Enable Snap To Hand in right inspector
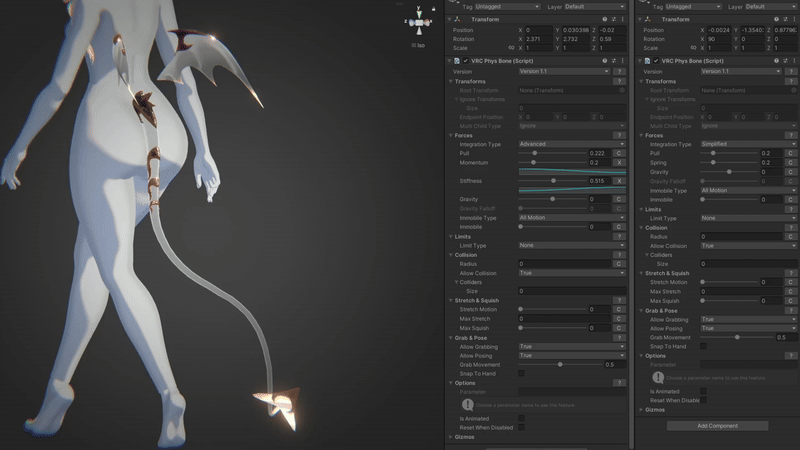This screenshot has height=450, width=800. [704, 346]
